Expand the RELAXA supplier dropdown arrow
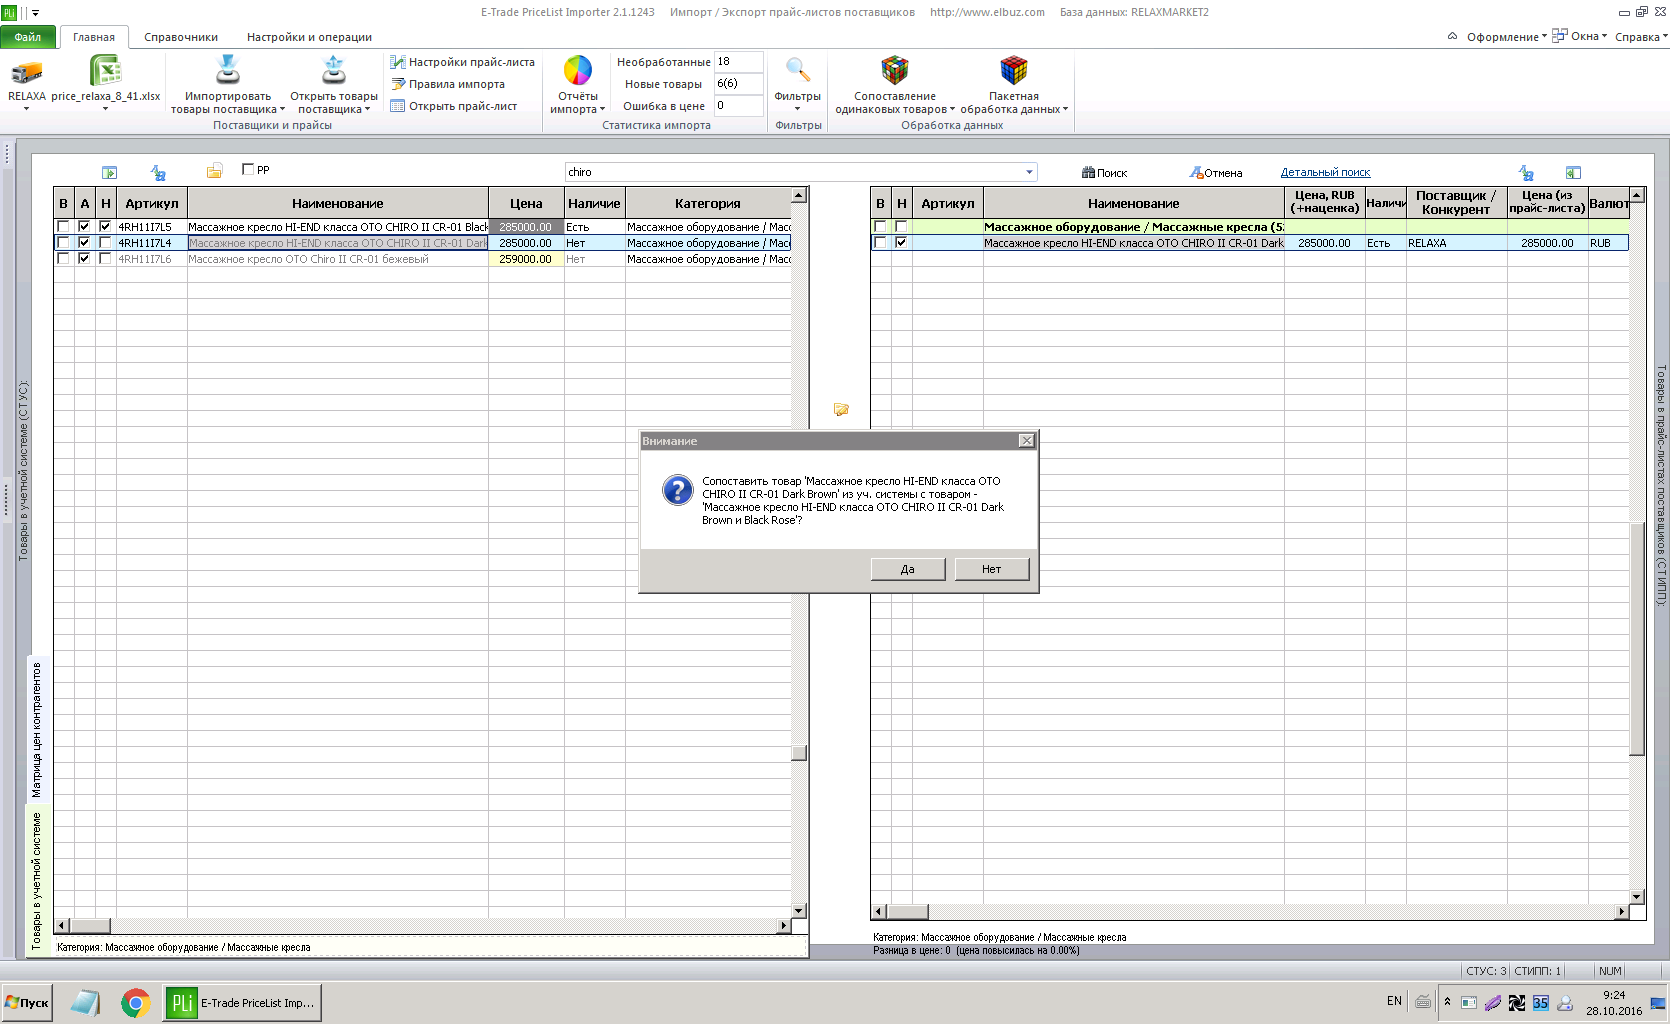This screenshot has width=1670, height=1024. coord(27,109)
